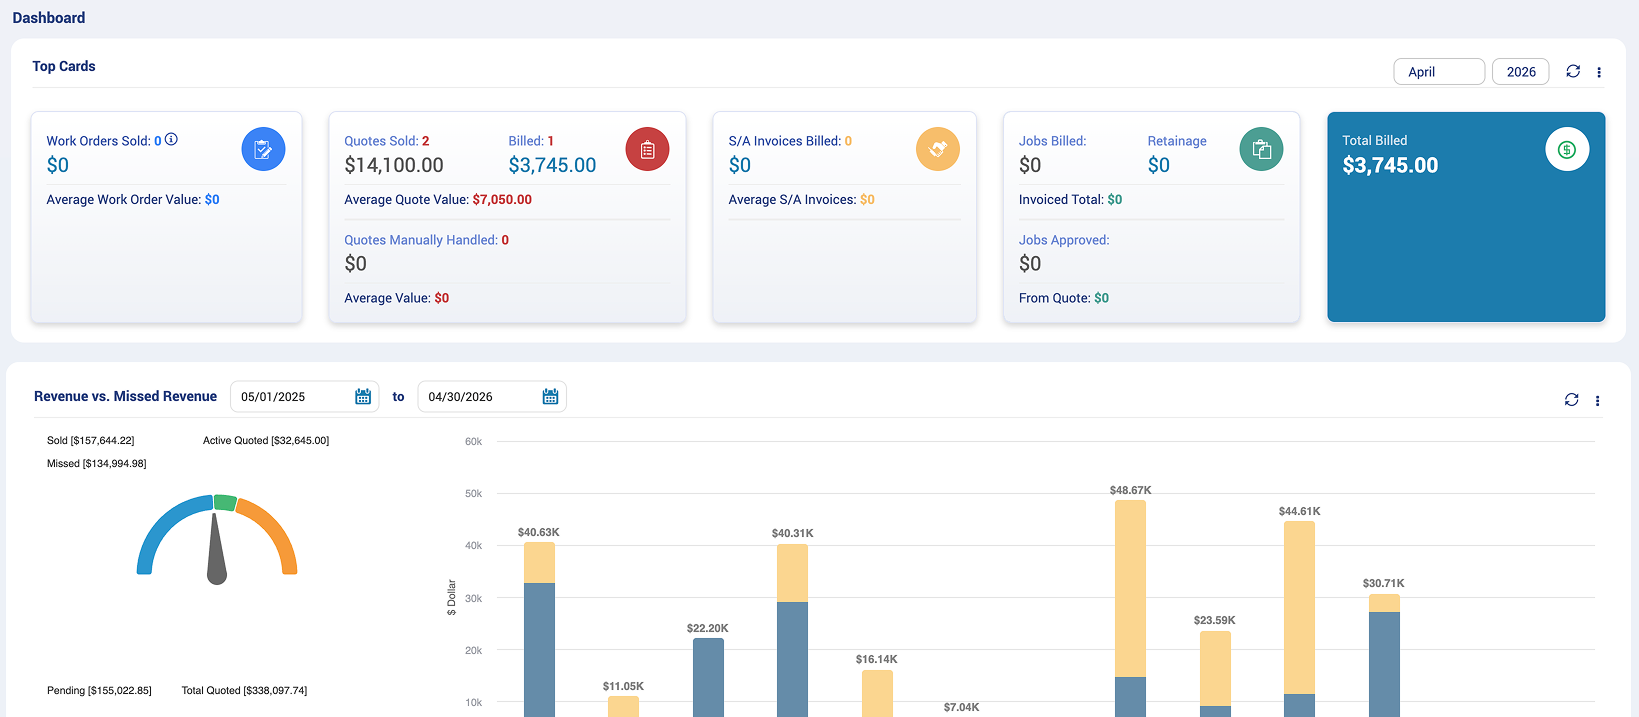The height and width of the screenshot is (717, 1639).
Task: Open calendar picker for end date 04/30/2026
Action: click(550, 397)
